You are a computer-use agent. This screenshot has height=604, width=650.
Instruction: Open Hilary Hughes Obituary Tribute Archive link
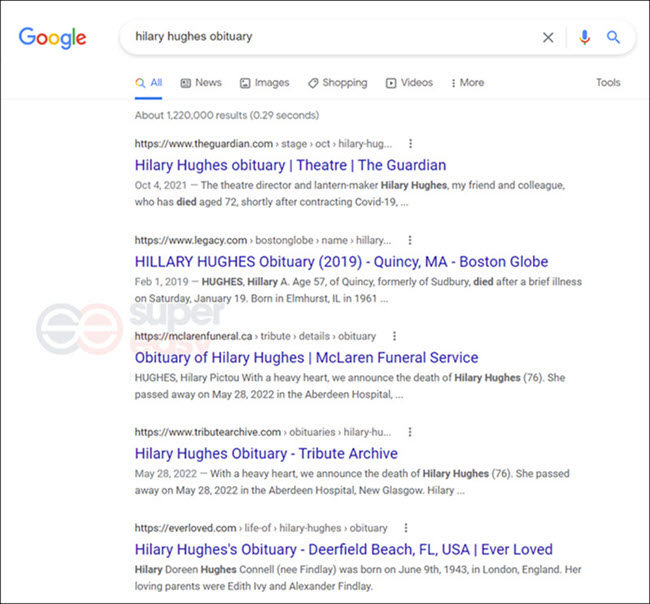[266, 453]
